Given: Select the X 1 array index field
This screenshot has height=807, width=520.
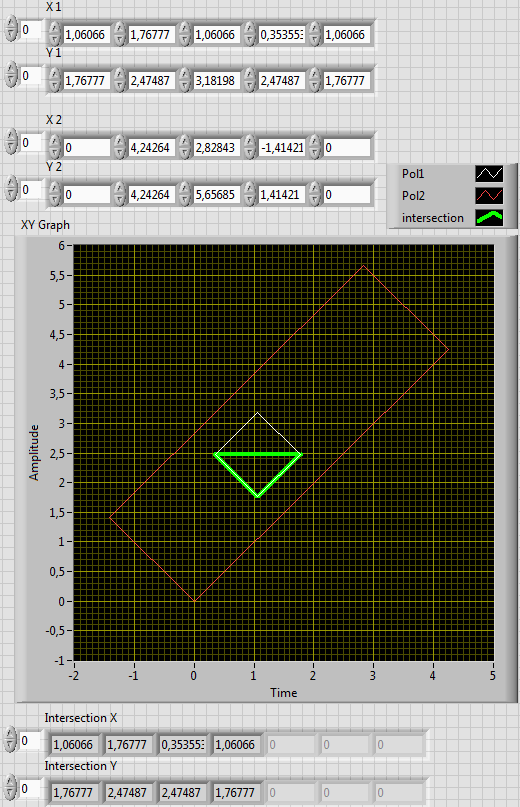Looking at the screenshot, I should tap(31, 29).
